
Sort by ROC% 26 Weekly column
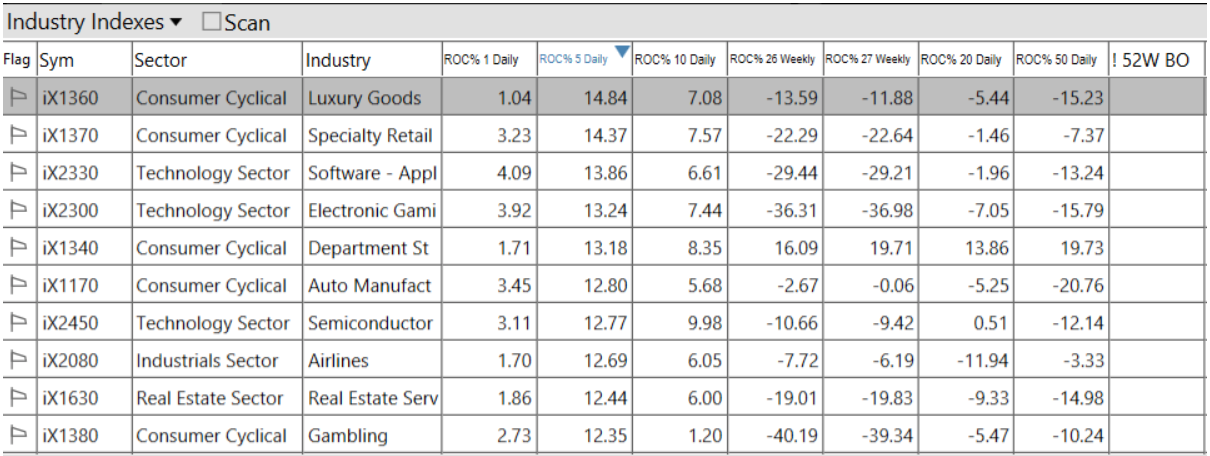pyautogui.click(x=773, y=60)
